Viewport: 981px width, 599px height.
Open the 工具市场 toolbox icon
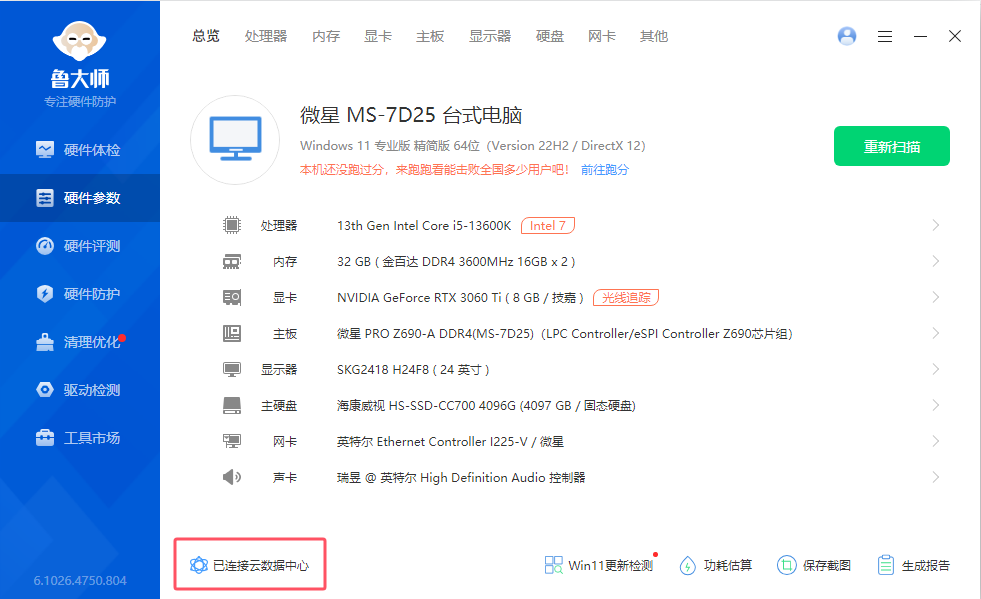coord(44,438)
